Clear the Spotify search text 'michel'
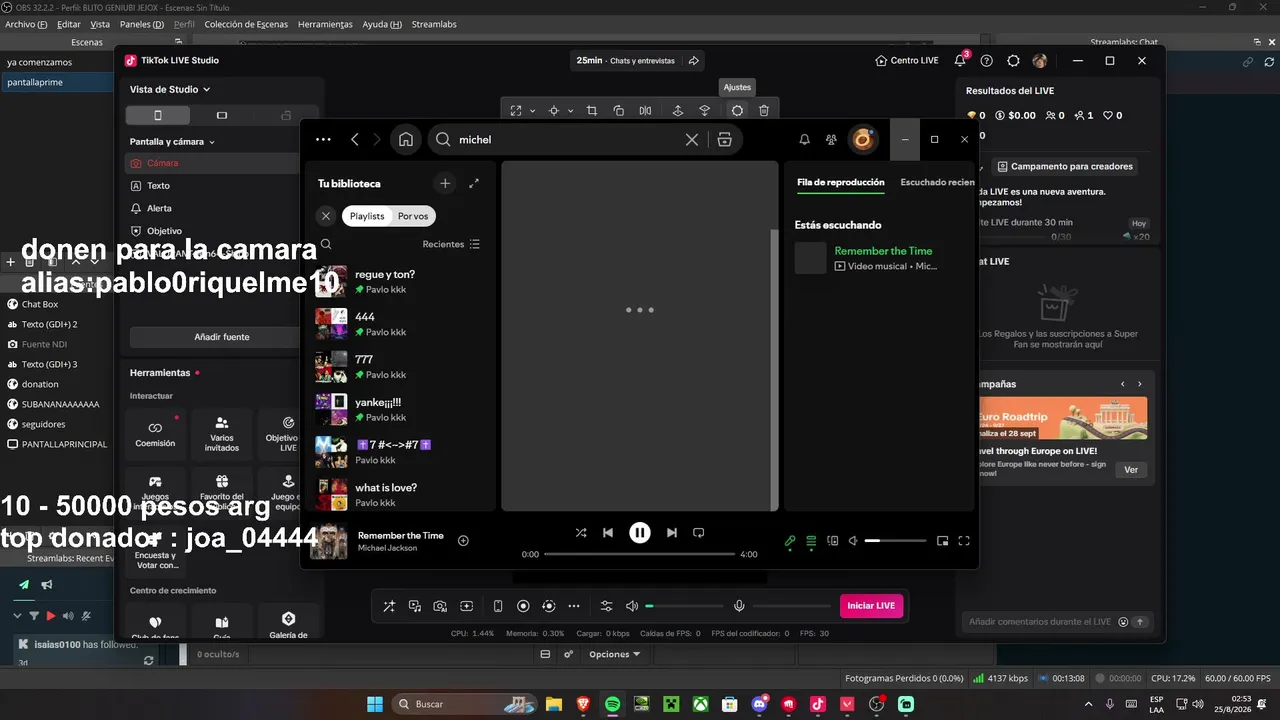Viewport: 1280px width, 720px height. (x=691, y=140)
